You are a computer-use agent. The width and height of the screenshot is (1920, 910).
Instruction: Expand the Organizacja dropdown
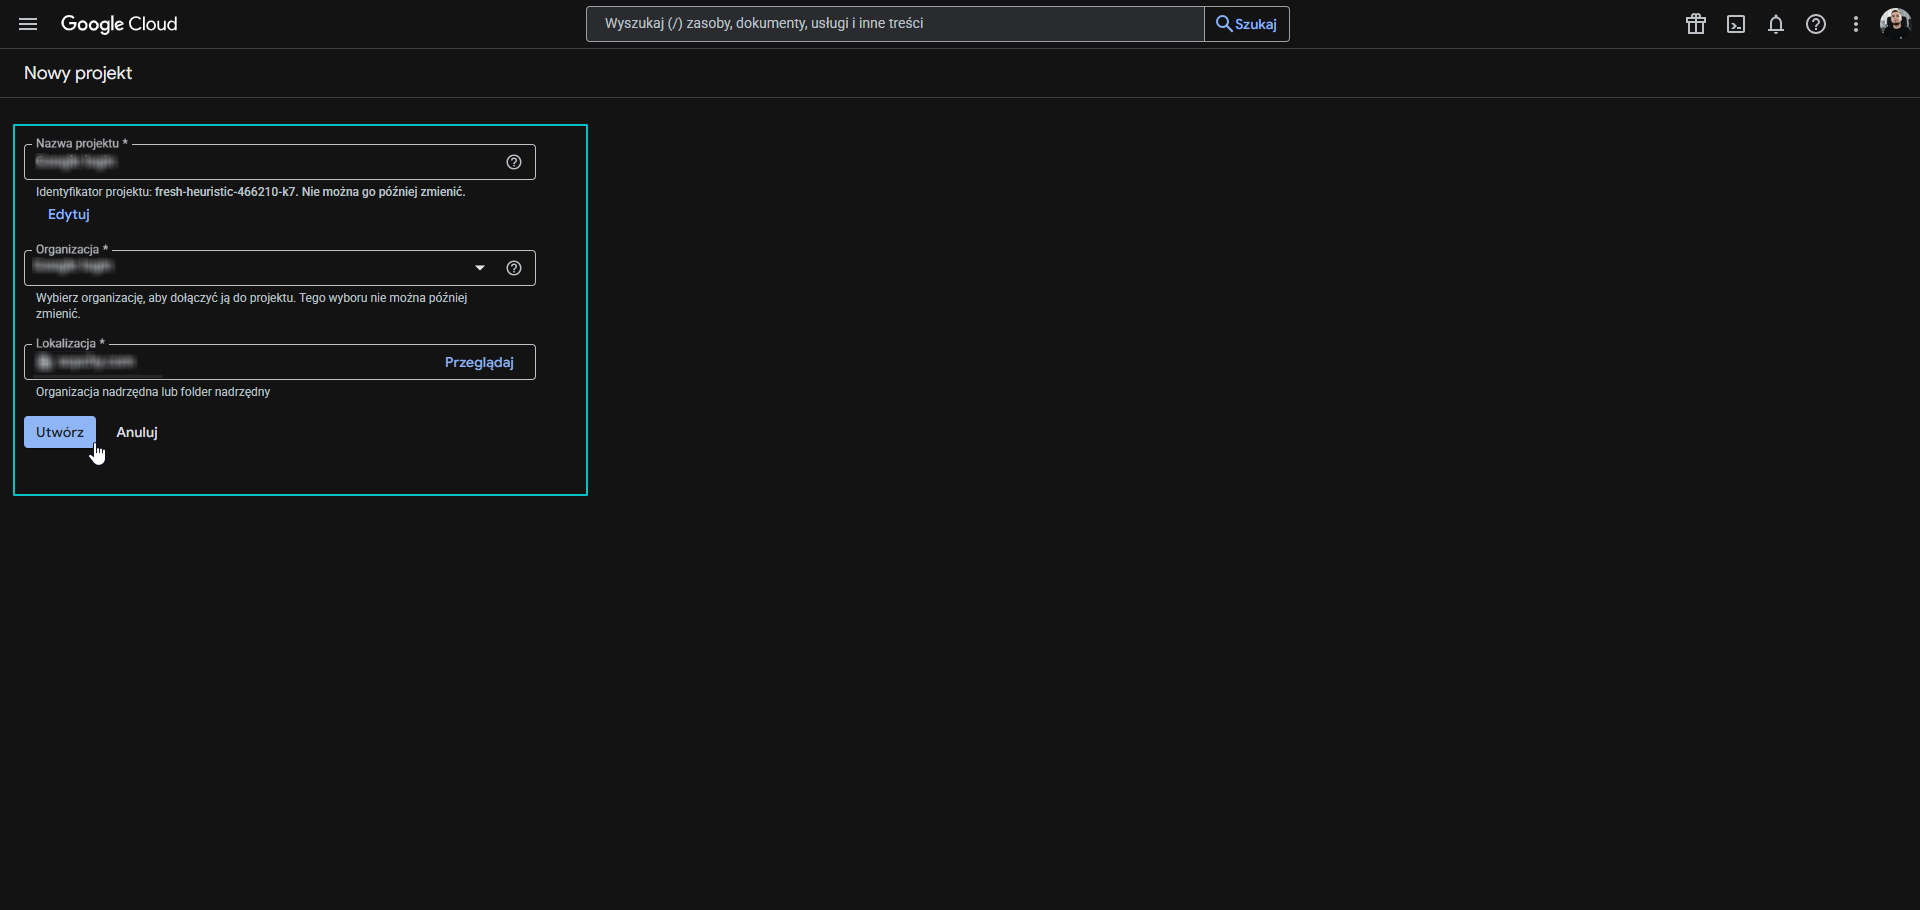click(x=480, y=268)
